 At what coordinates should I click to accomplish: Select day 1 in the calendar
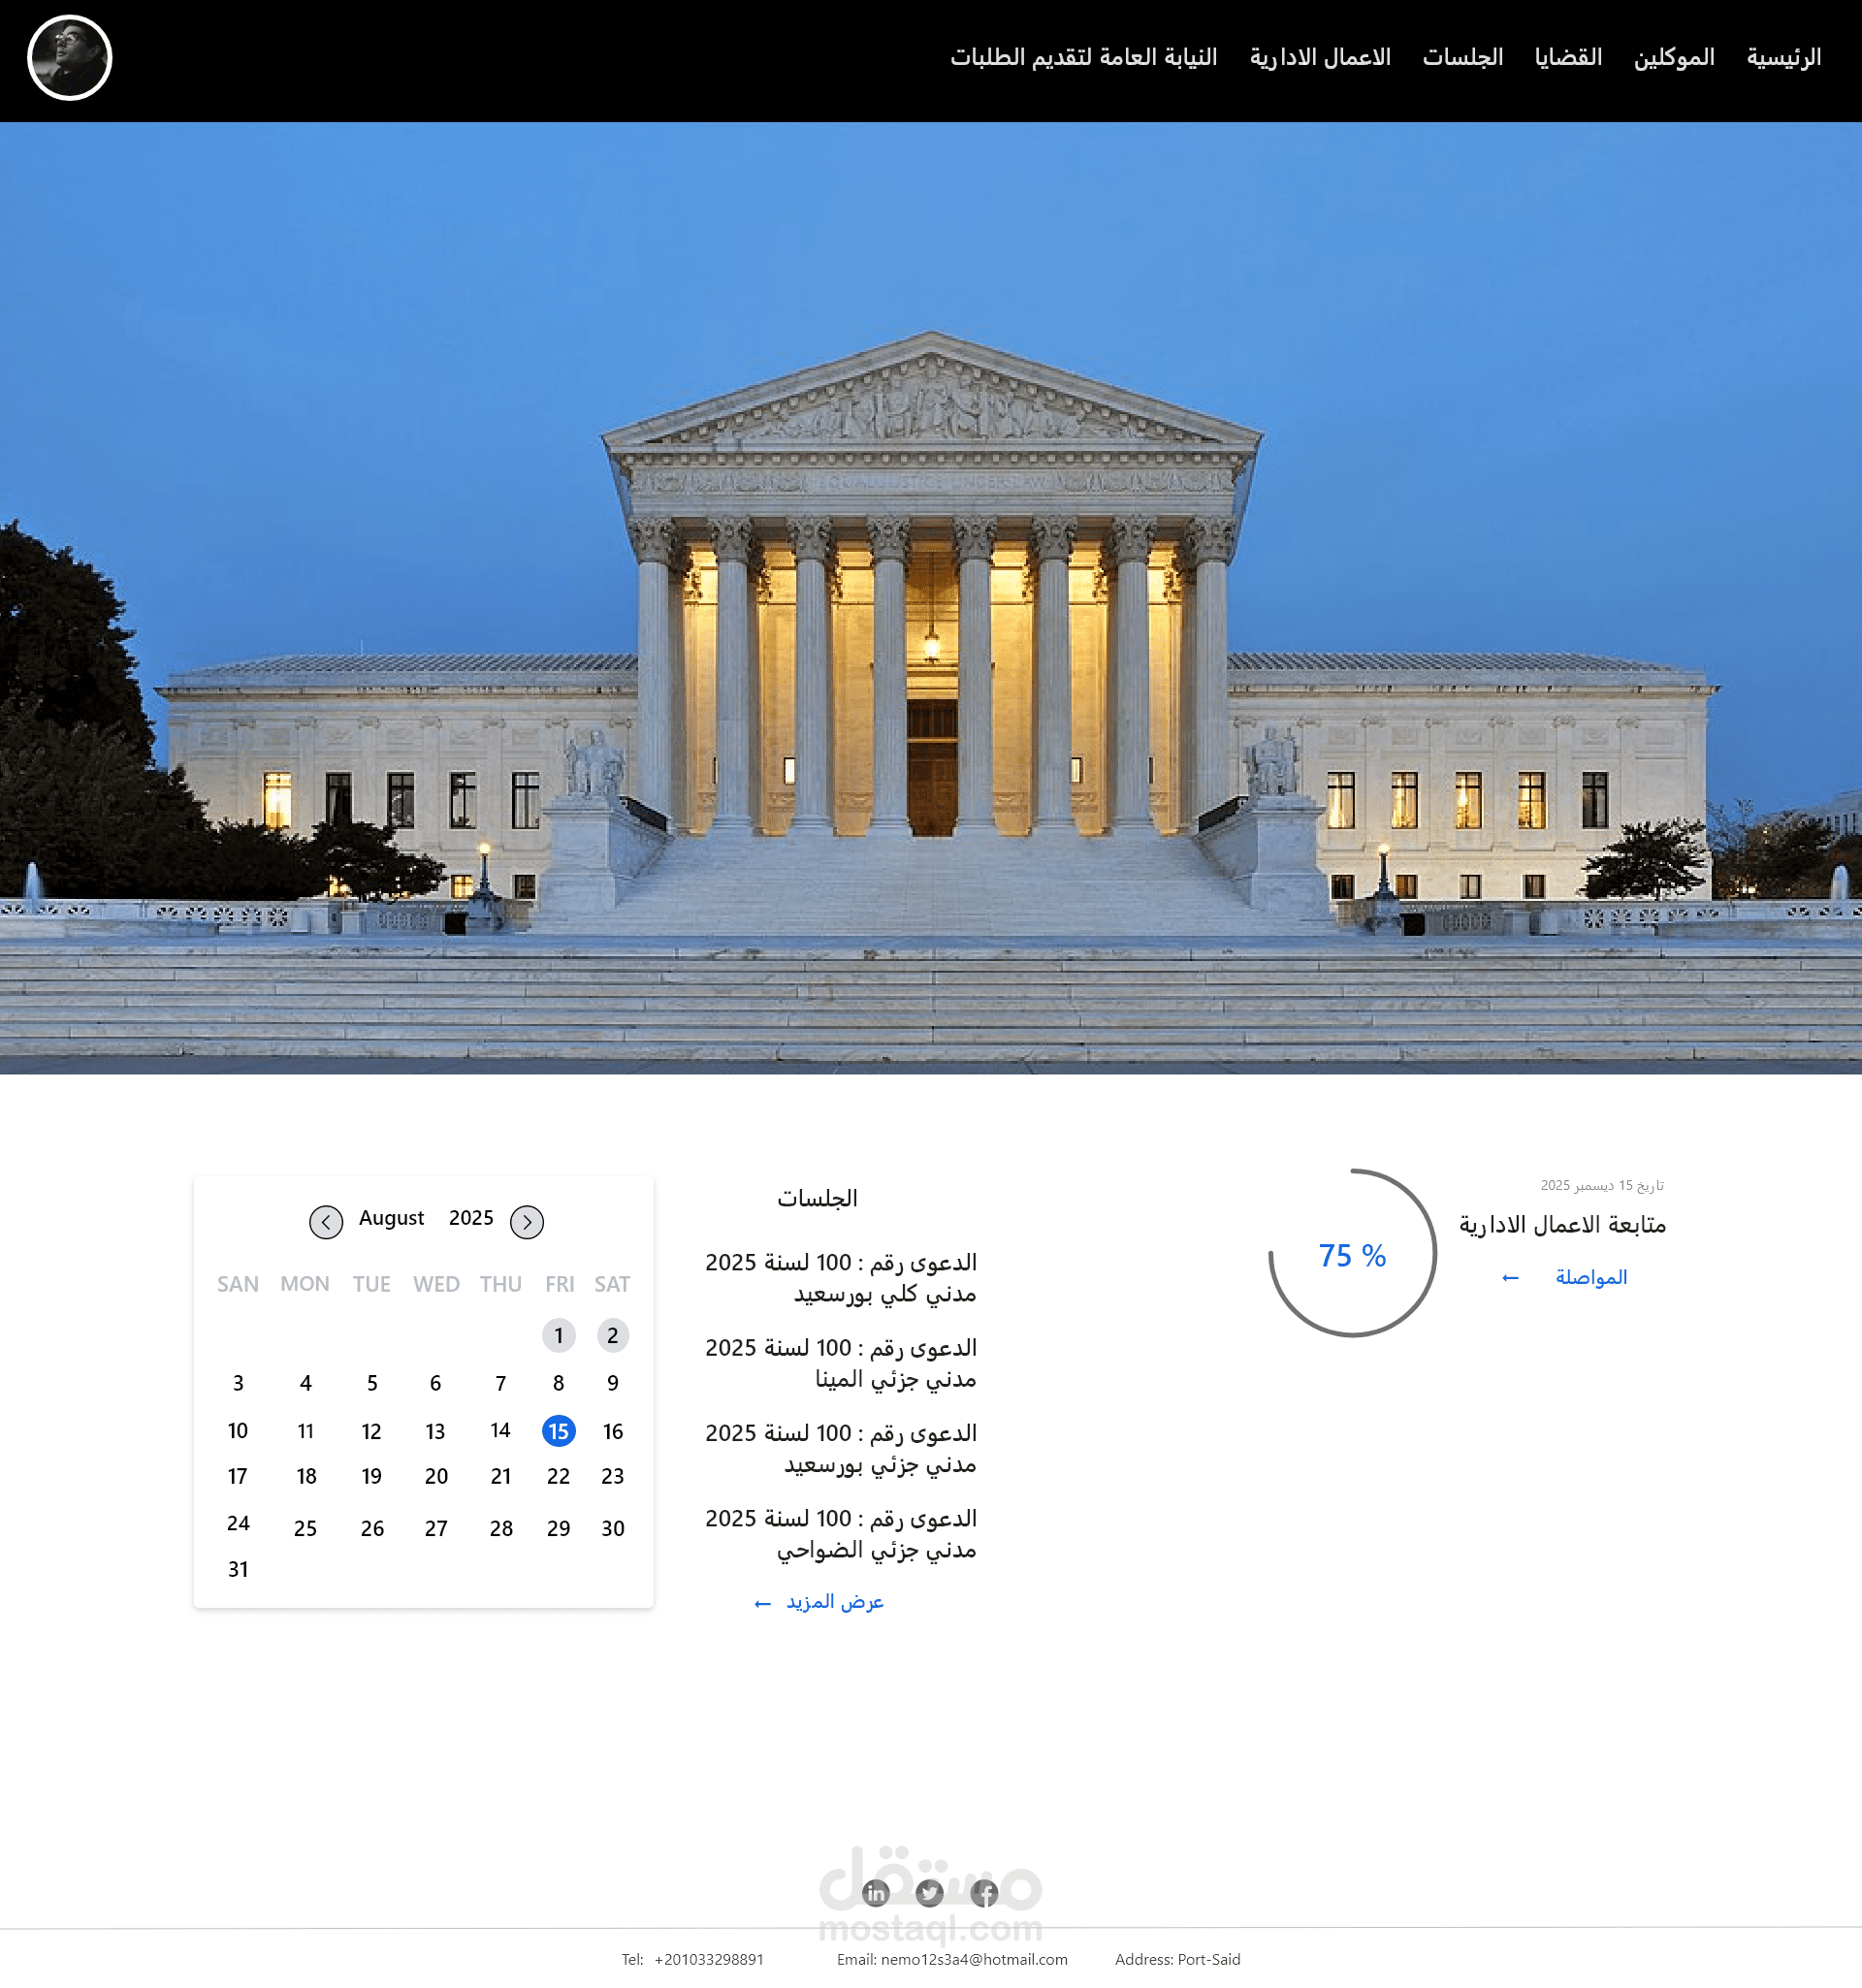click(x=558, y=1335)
